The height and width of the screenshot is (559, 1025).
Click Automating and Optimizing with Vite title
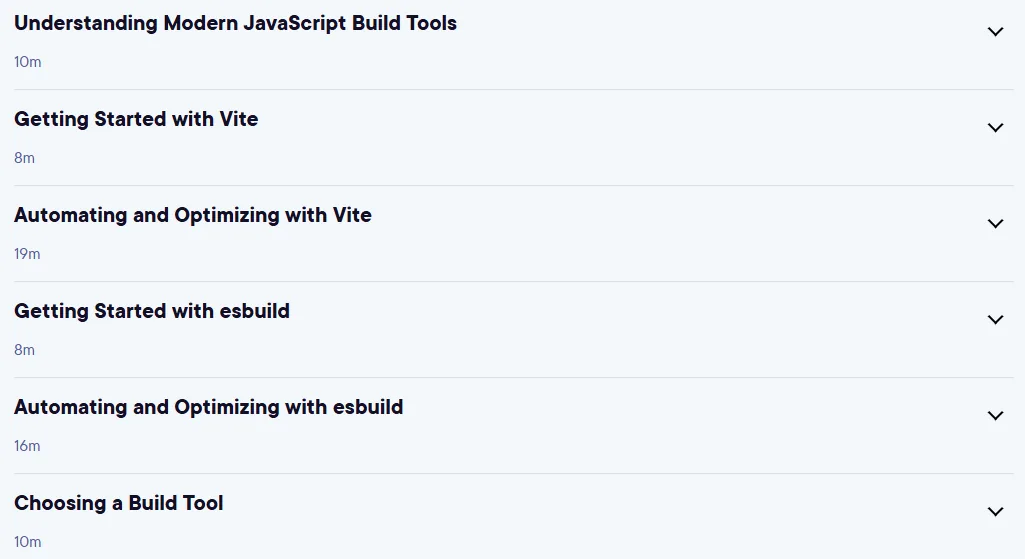point(193,216)
